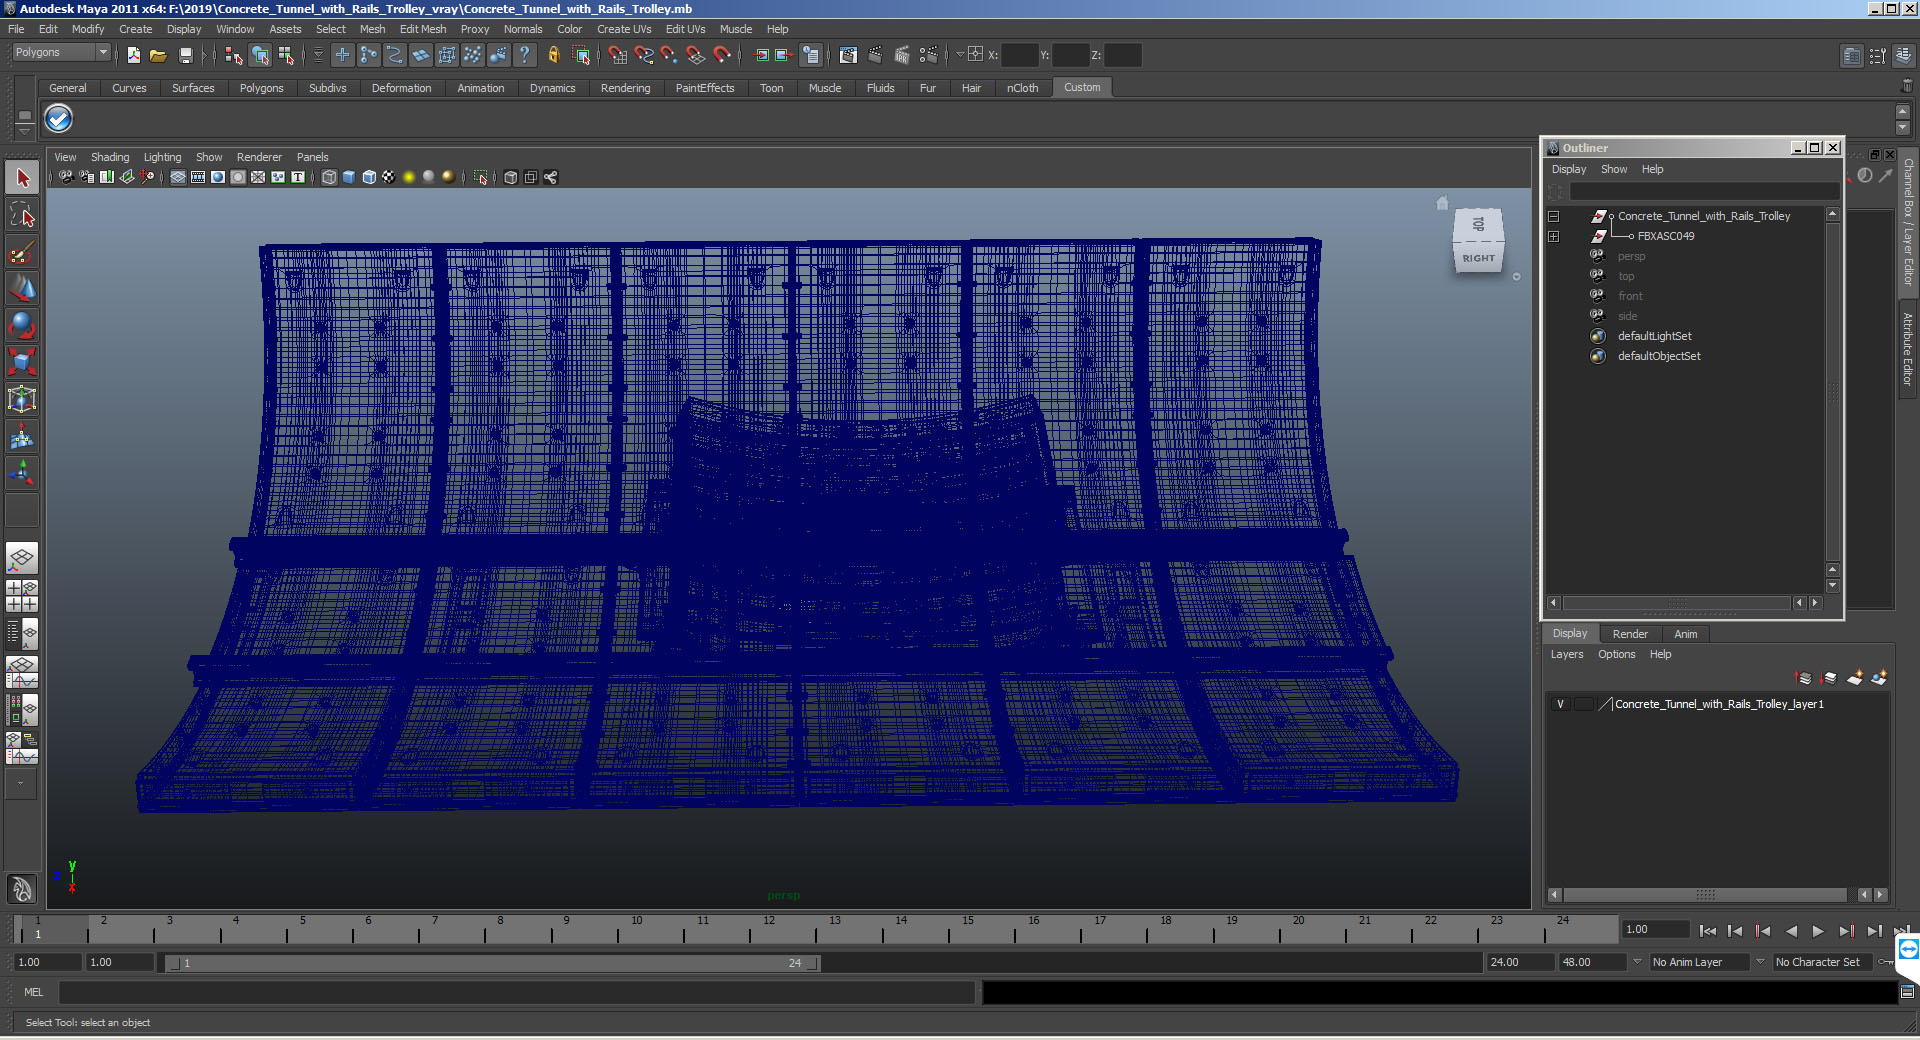This screenshot has width=1920, height=1040.
Task: Select the Move tool cone icon
Action: pyautogui.click(x=22, y=289)
